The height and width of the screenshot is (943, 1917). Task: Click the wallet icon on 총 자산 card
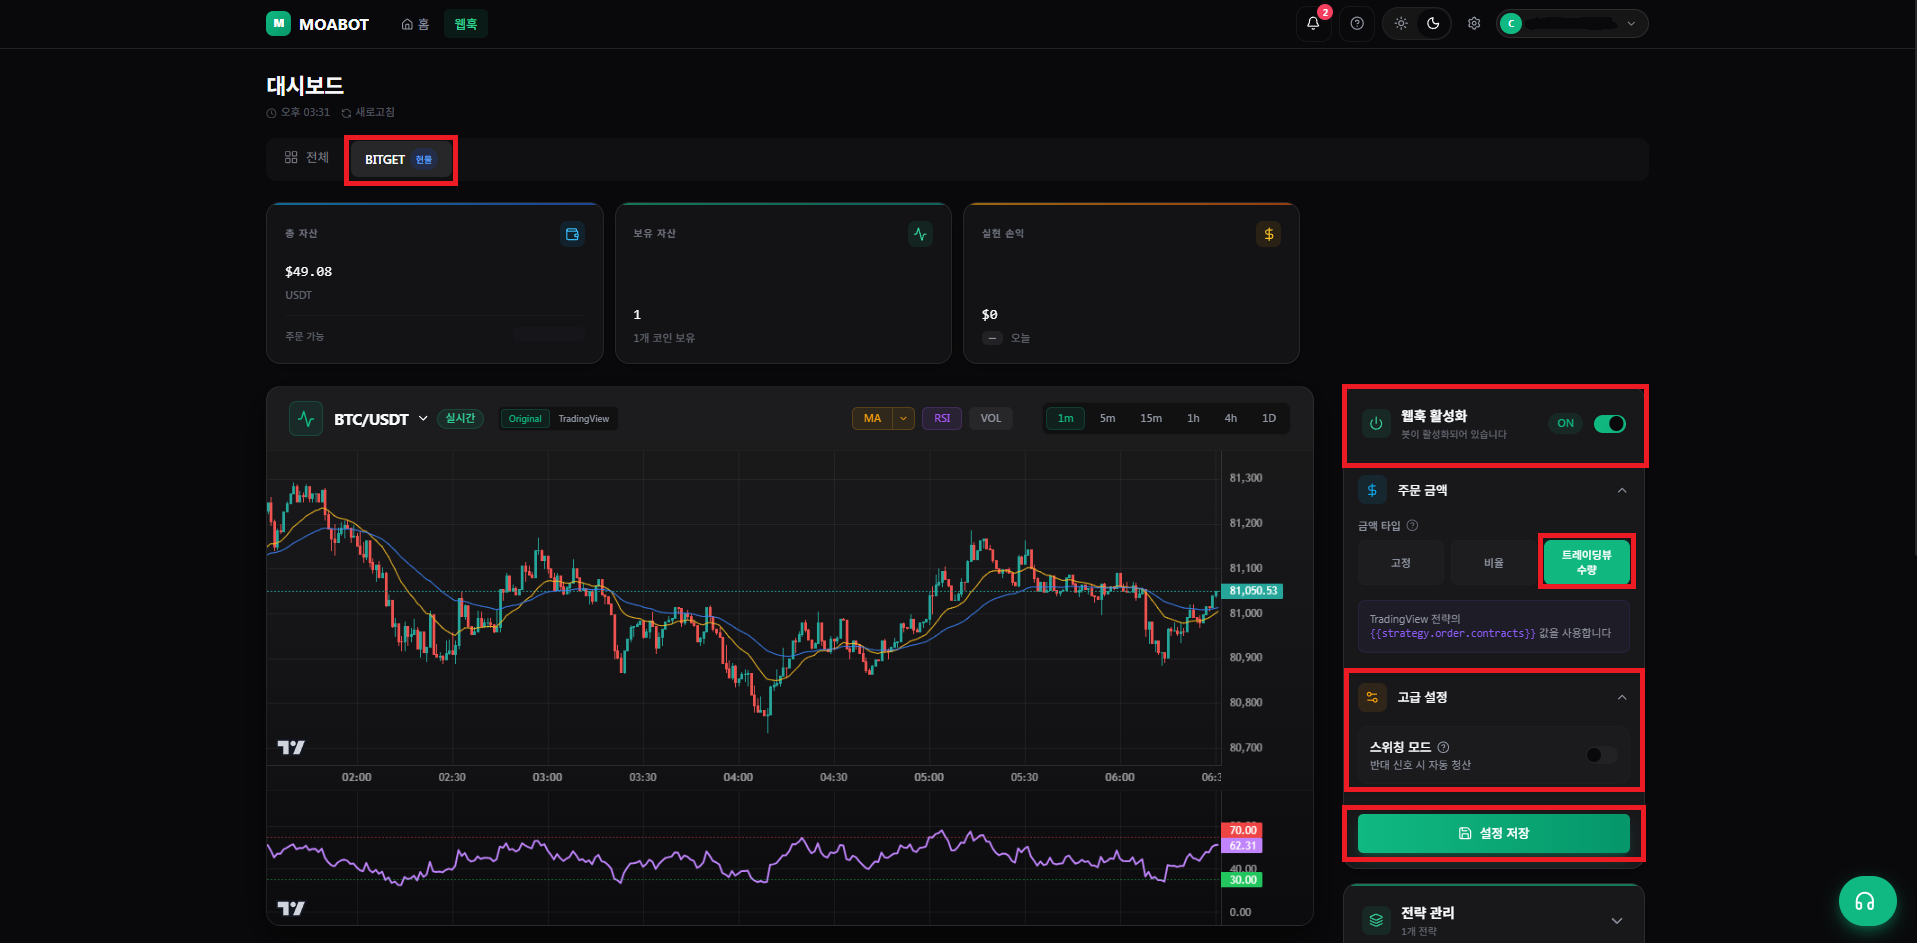pos(572,234)
